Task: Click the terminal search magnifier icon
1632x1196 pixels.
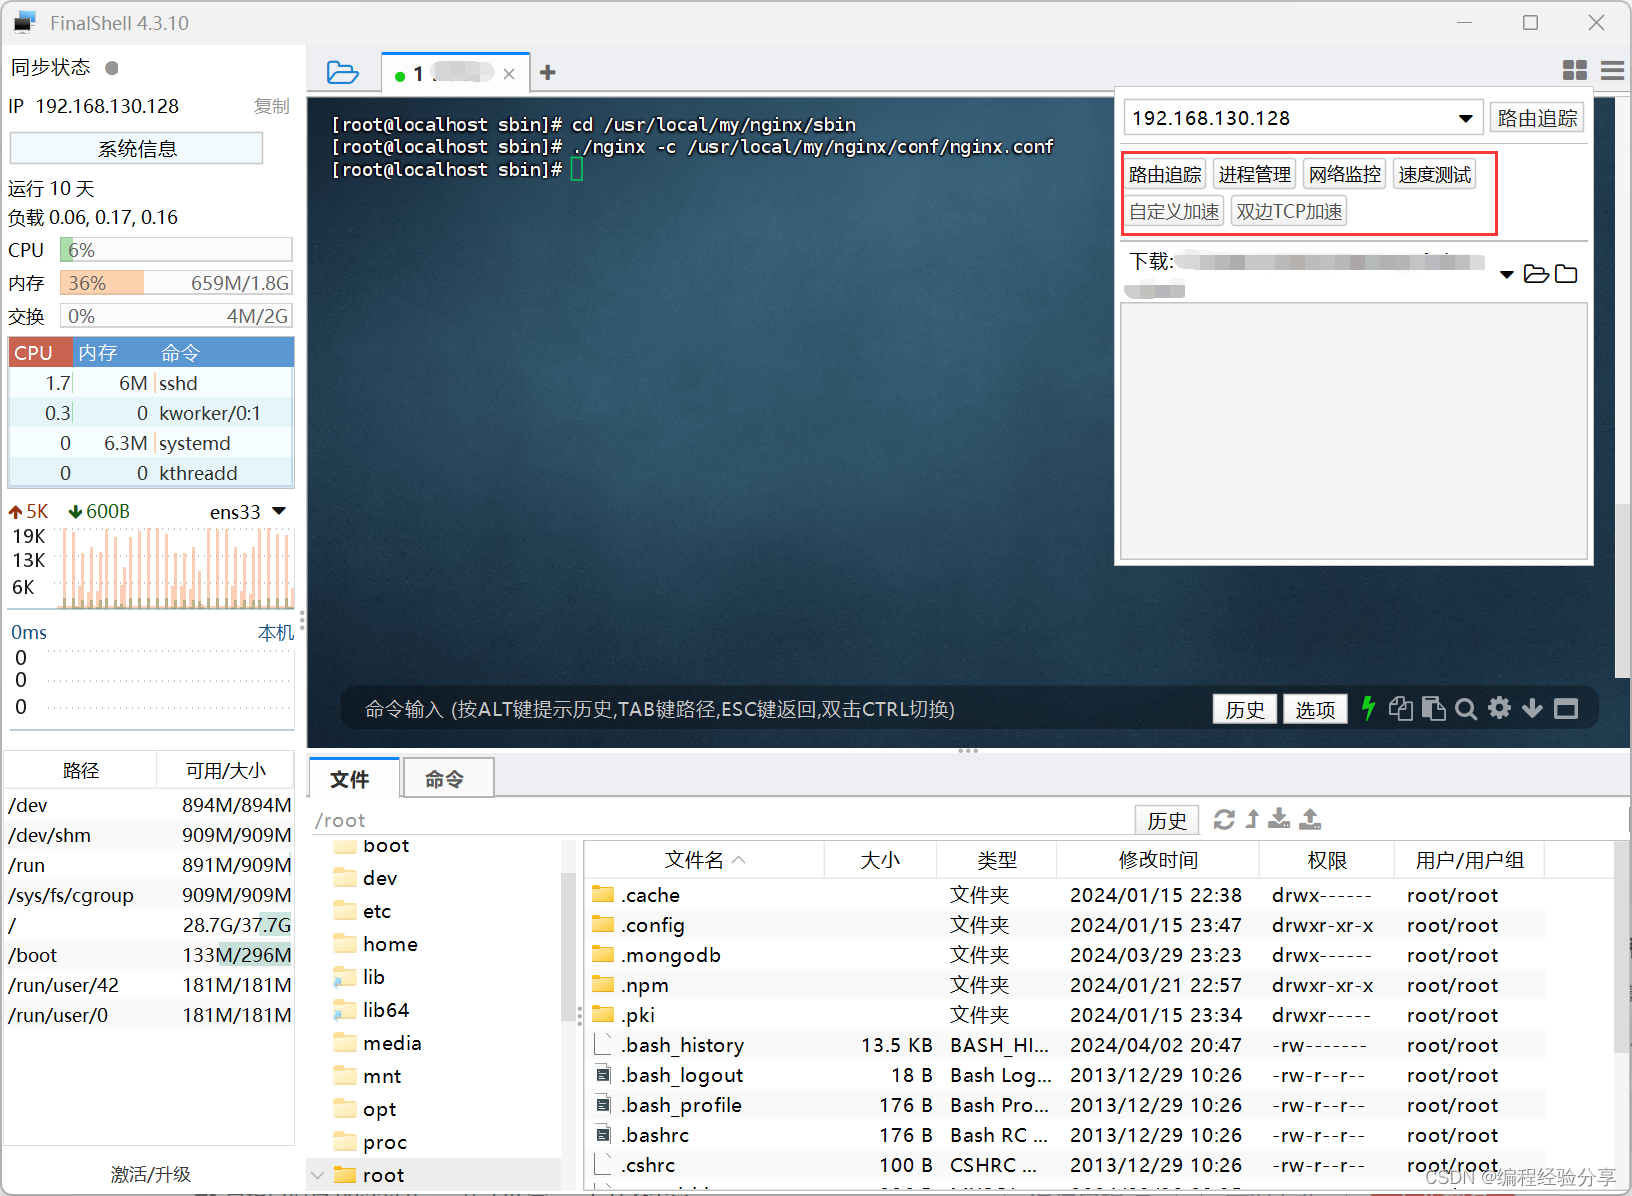Action: click(x=1466, y=709)
